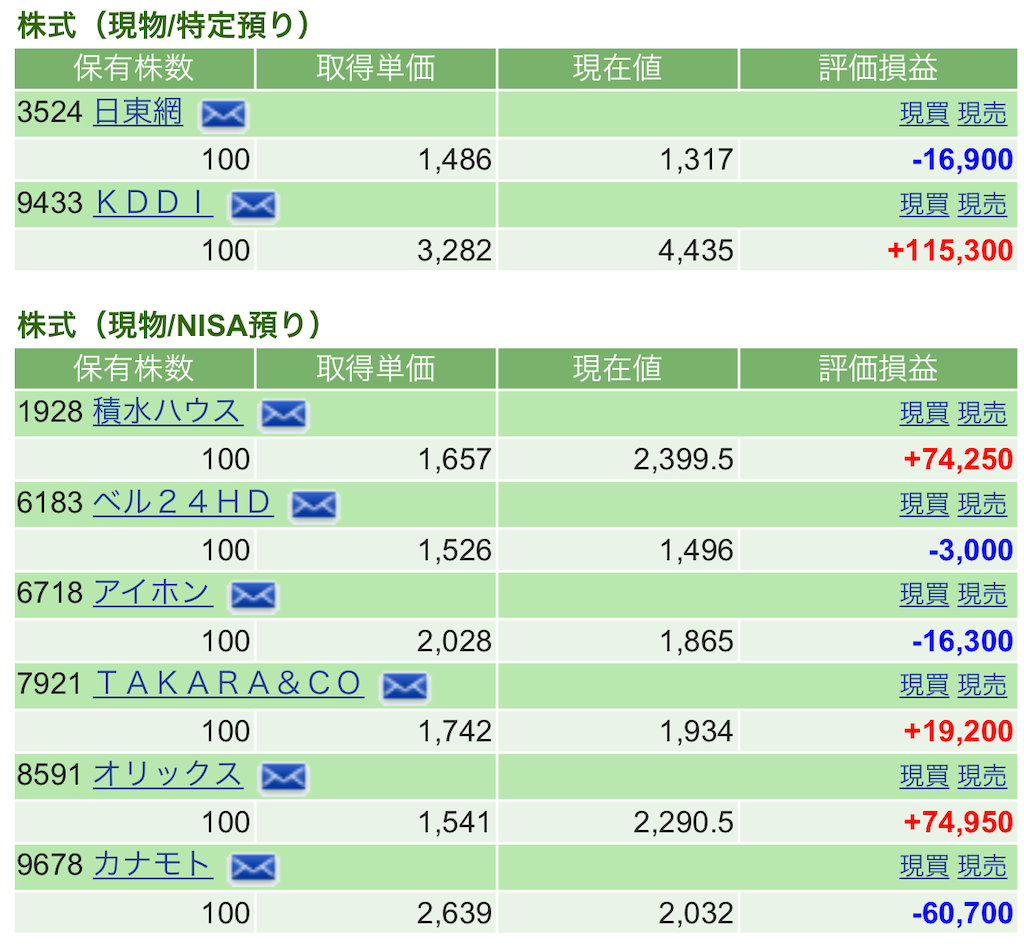
Task: Click 現買 in the カナモト row
Action: [x=924, y=866]
